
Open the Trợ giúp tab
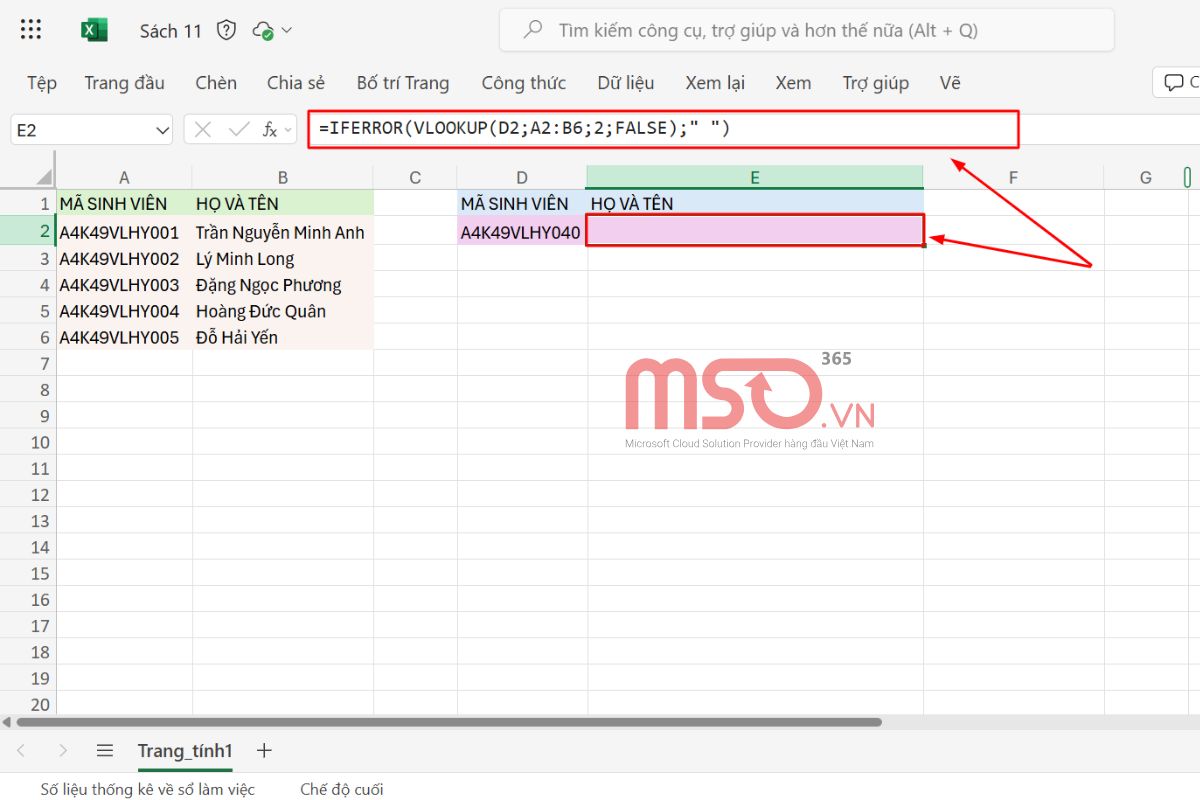click(x=875, y=83)
